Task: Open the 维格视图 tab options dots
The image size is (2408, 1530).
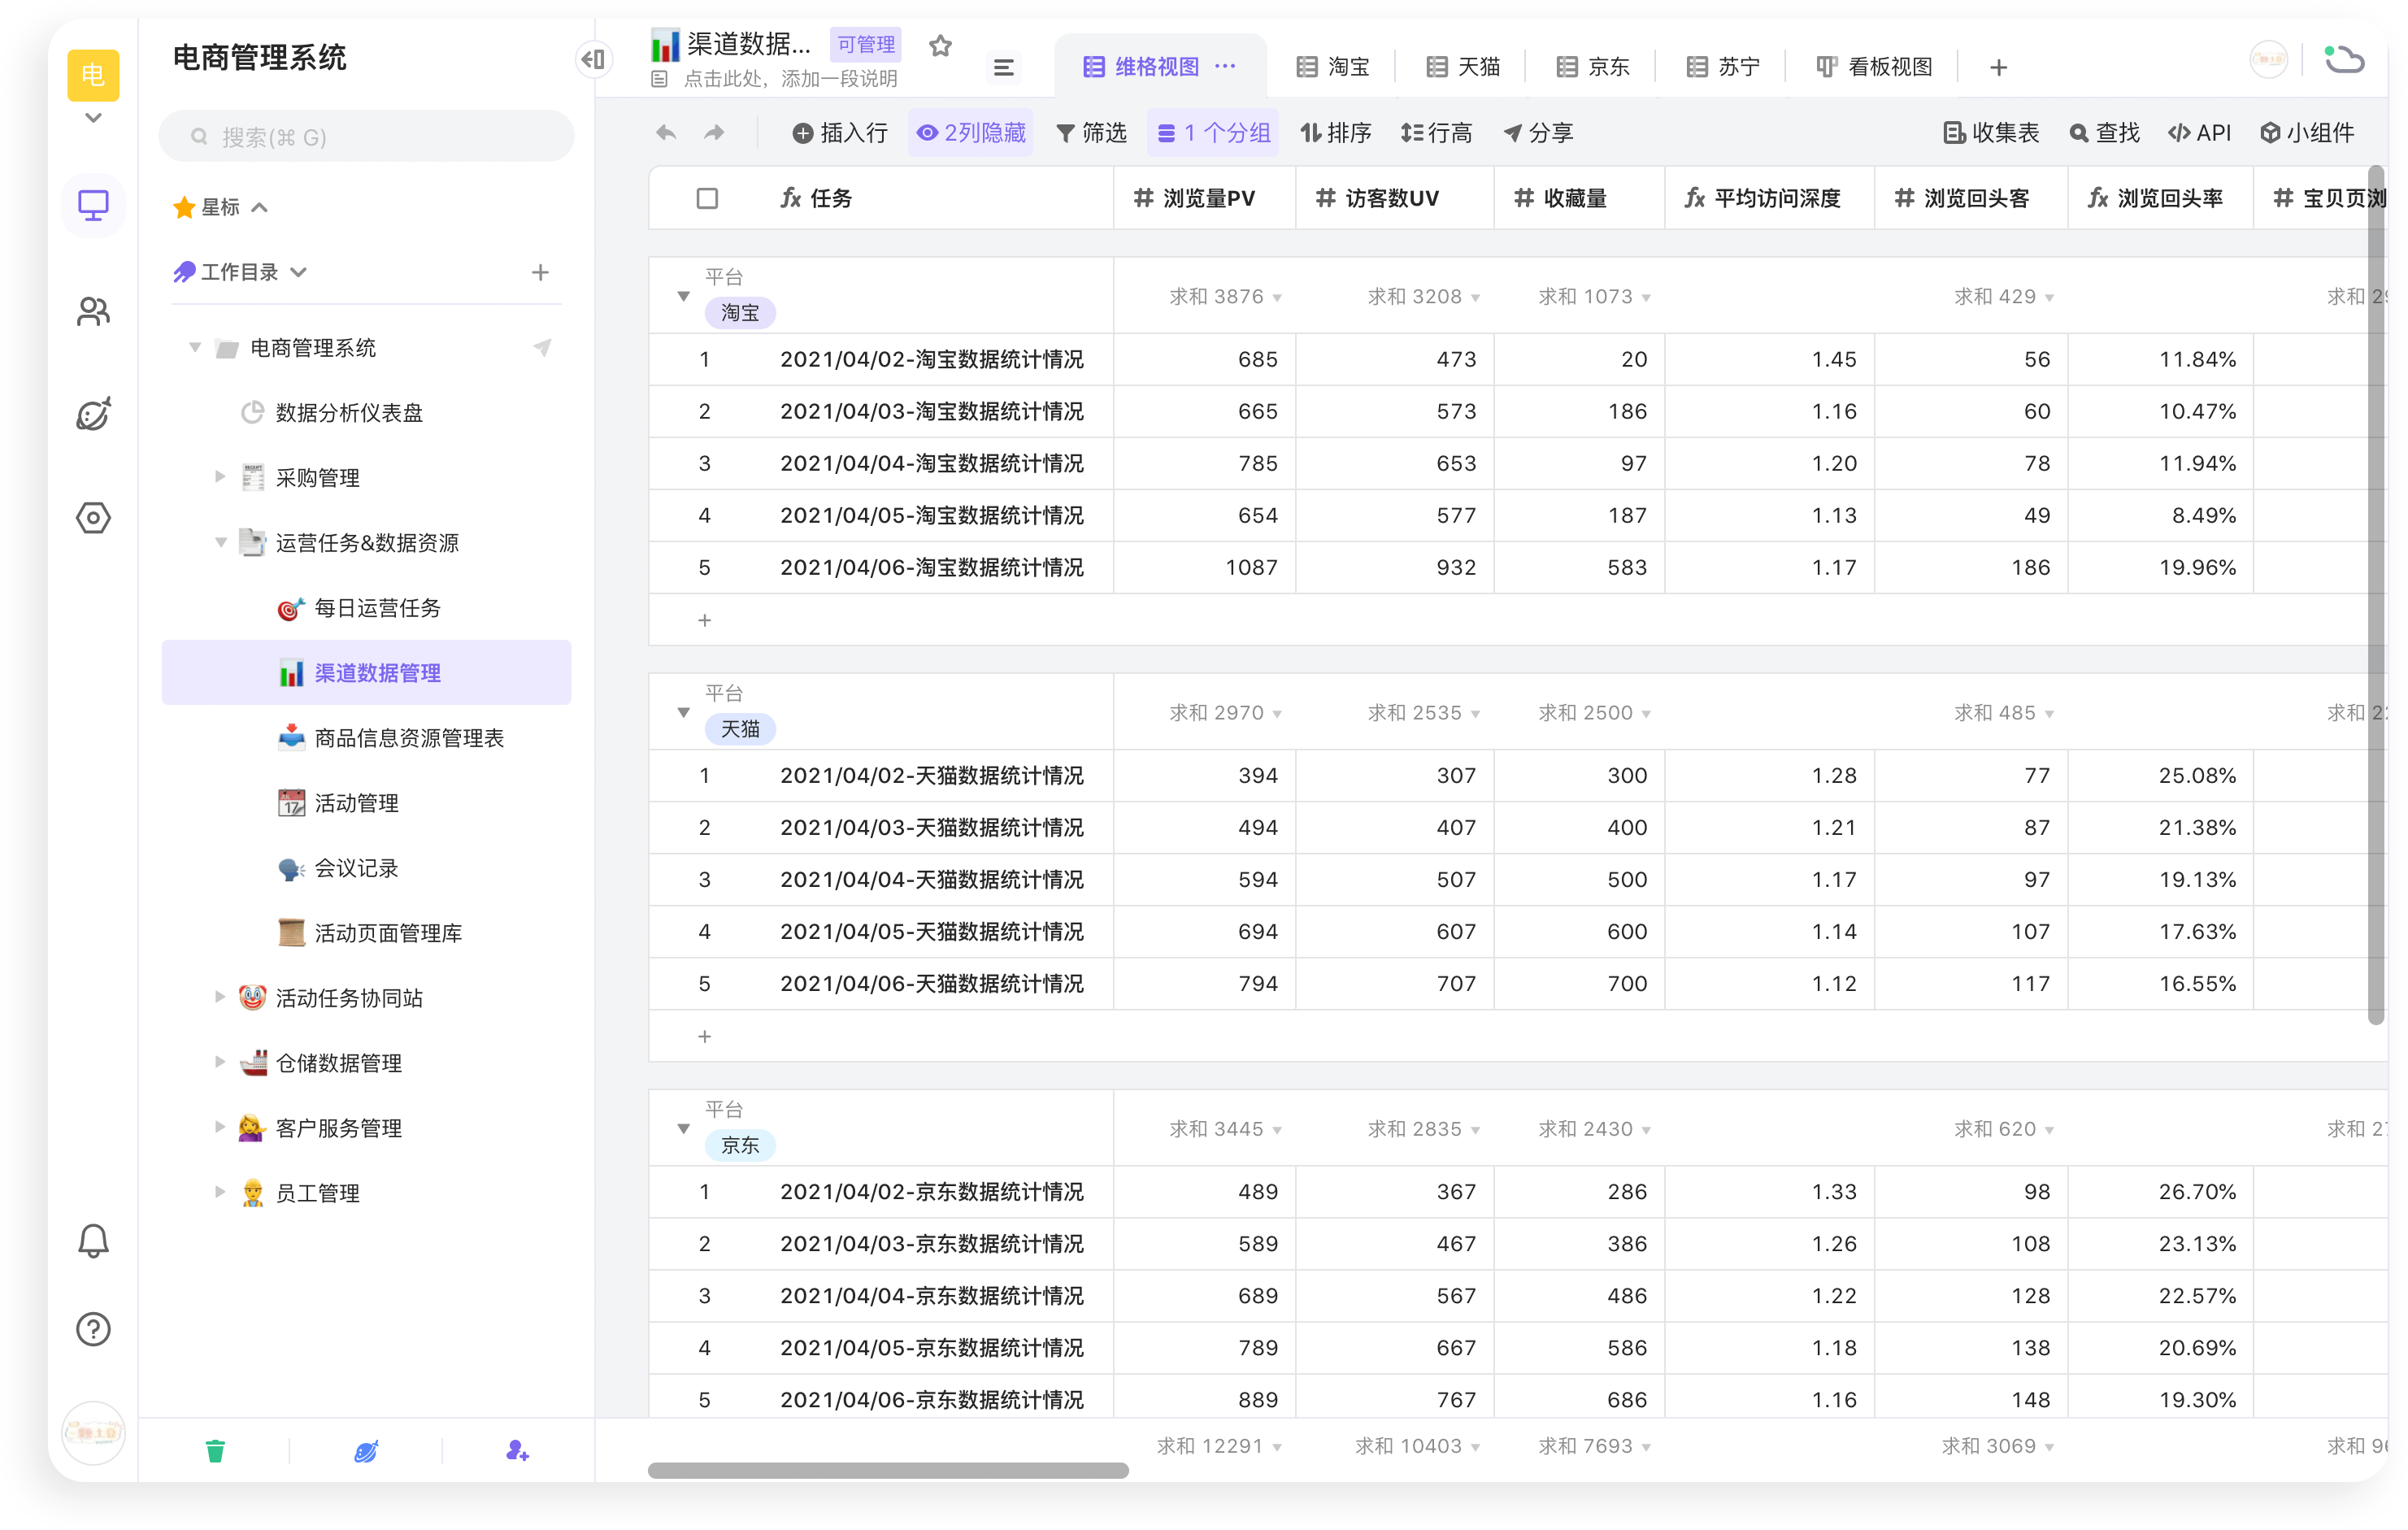Action: tap(1225, 66)
